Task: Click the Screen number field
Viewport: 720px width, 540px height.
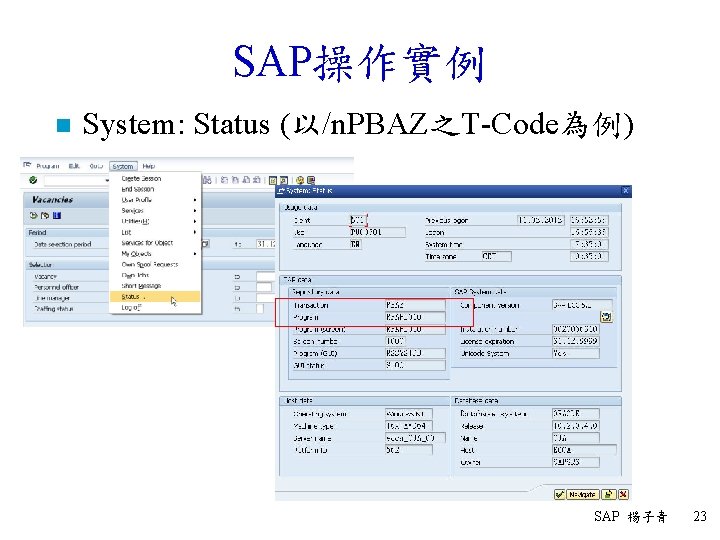Action: [395, 341]
